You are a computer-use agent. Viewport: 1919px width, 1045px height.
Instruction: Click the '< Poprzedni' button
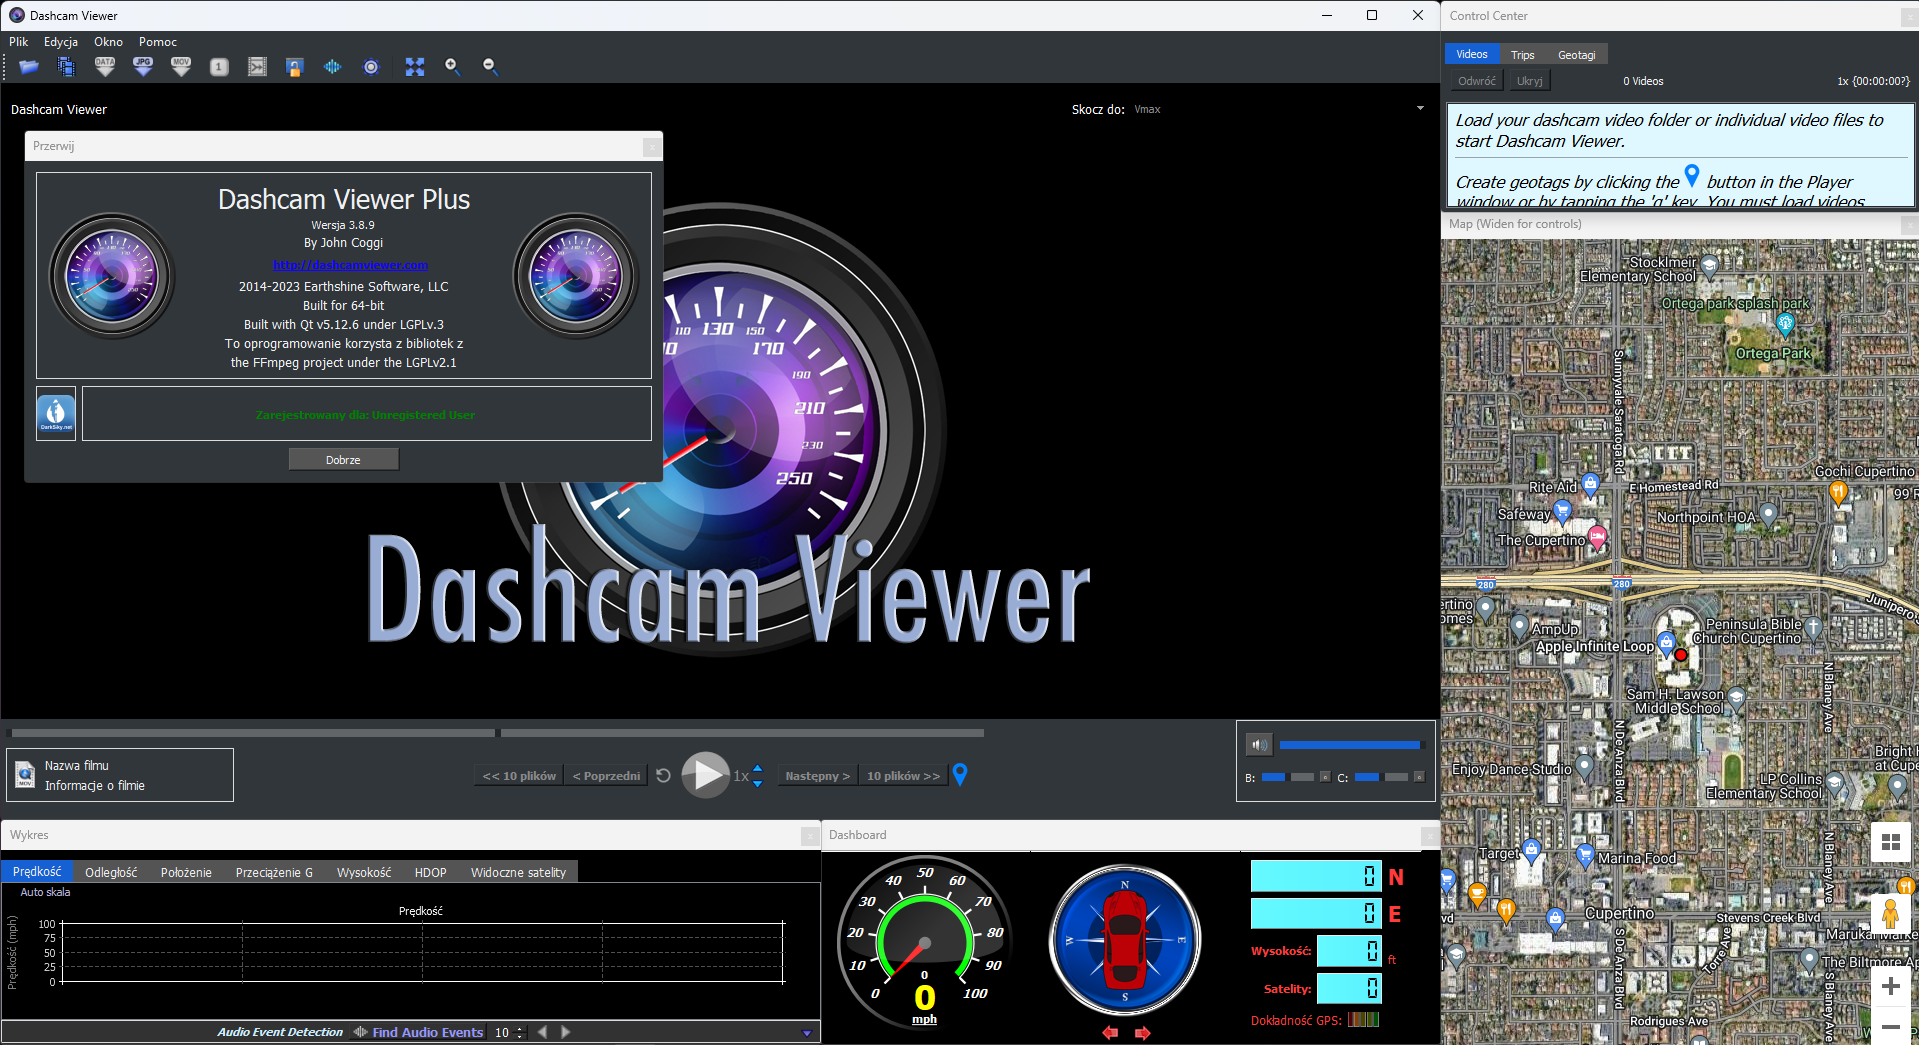606,776
